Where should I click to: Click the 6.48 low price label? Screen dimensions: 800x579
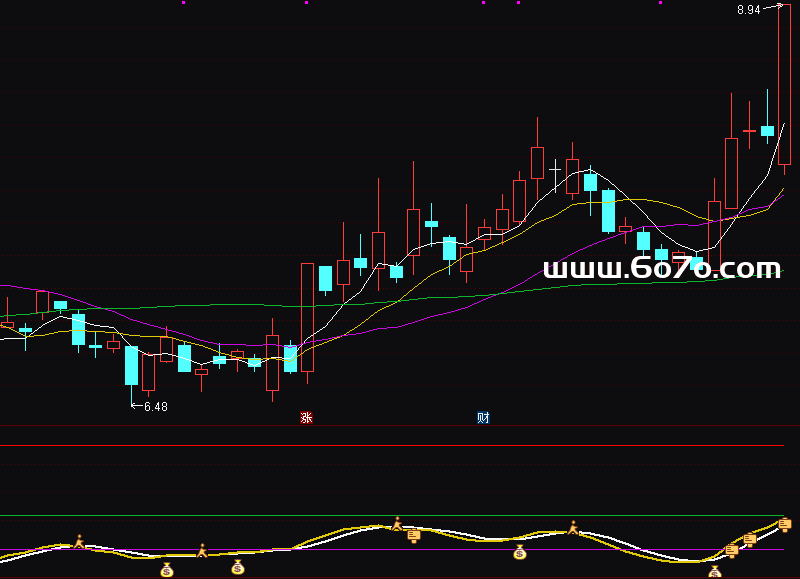(x=155, y=407)
